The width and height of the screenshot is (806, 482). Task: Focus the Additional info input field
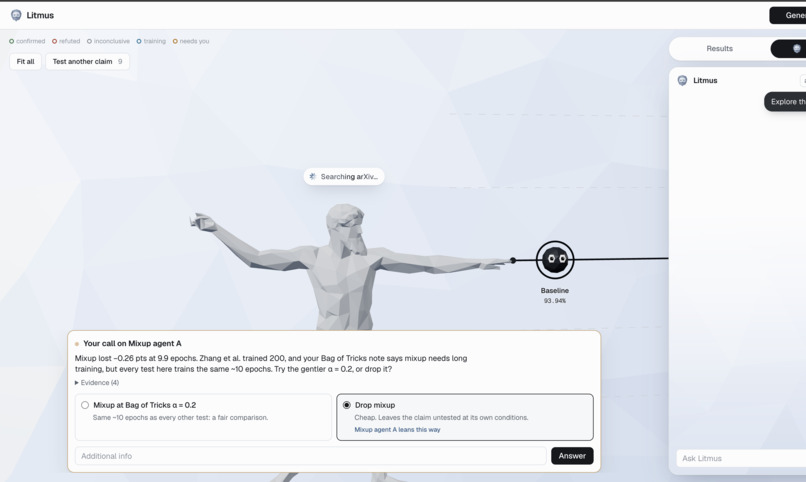310,456
